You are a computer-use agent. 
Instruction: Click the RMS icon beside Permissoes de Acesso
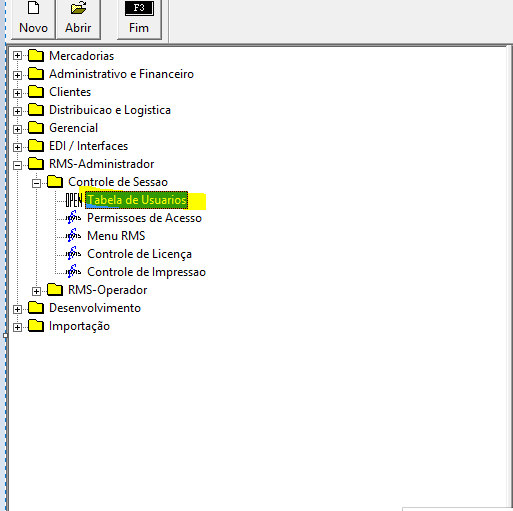tap(74, 217)
